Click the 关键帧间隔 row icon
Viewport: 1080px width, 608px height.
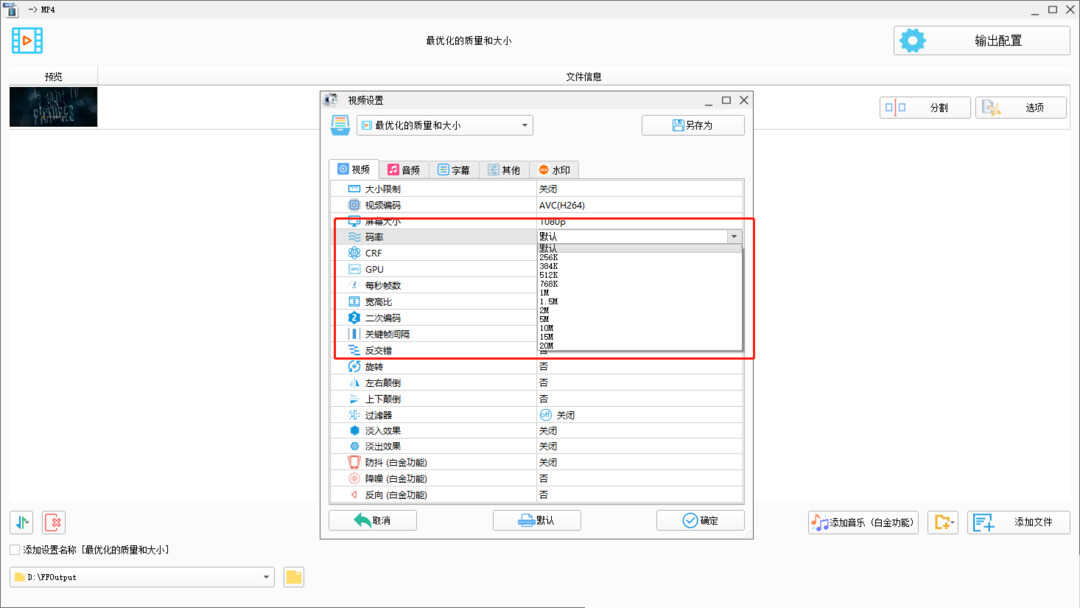[354, 334]
